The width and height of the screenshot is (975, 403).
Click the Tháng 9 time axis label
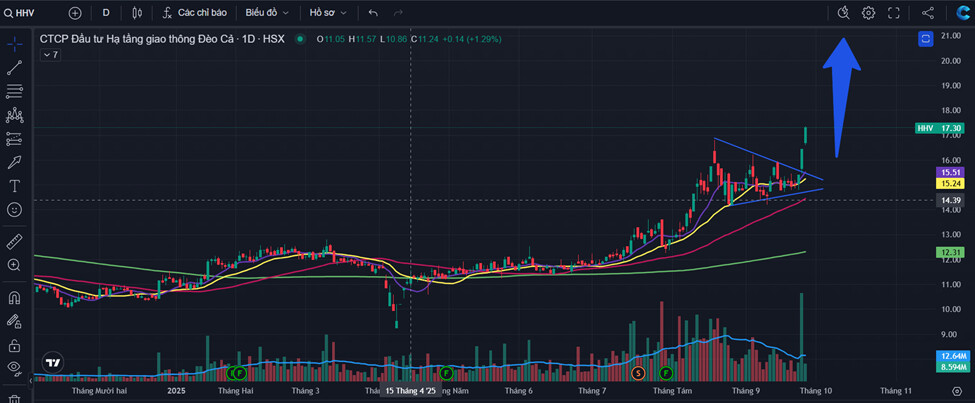[x=746, y=391]
